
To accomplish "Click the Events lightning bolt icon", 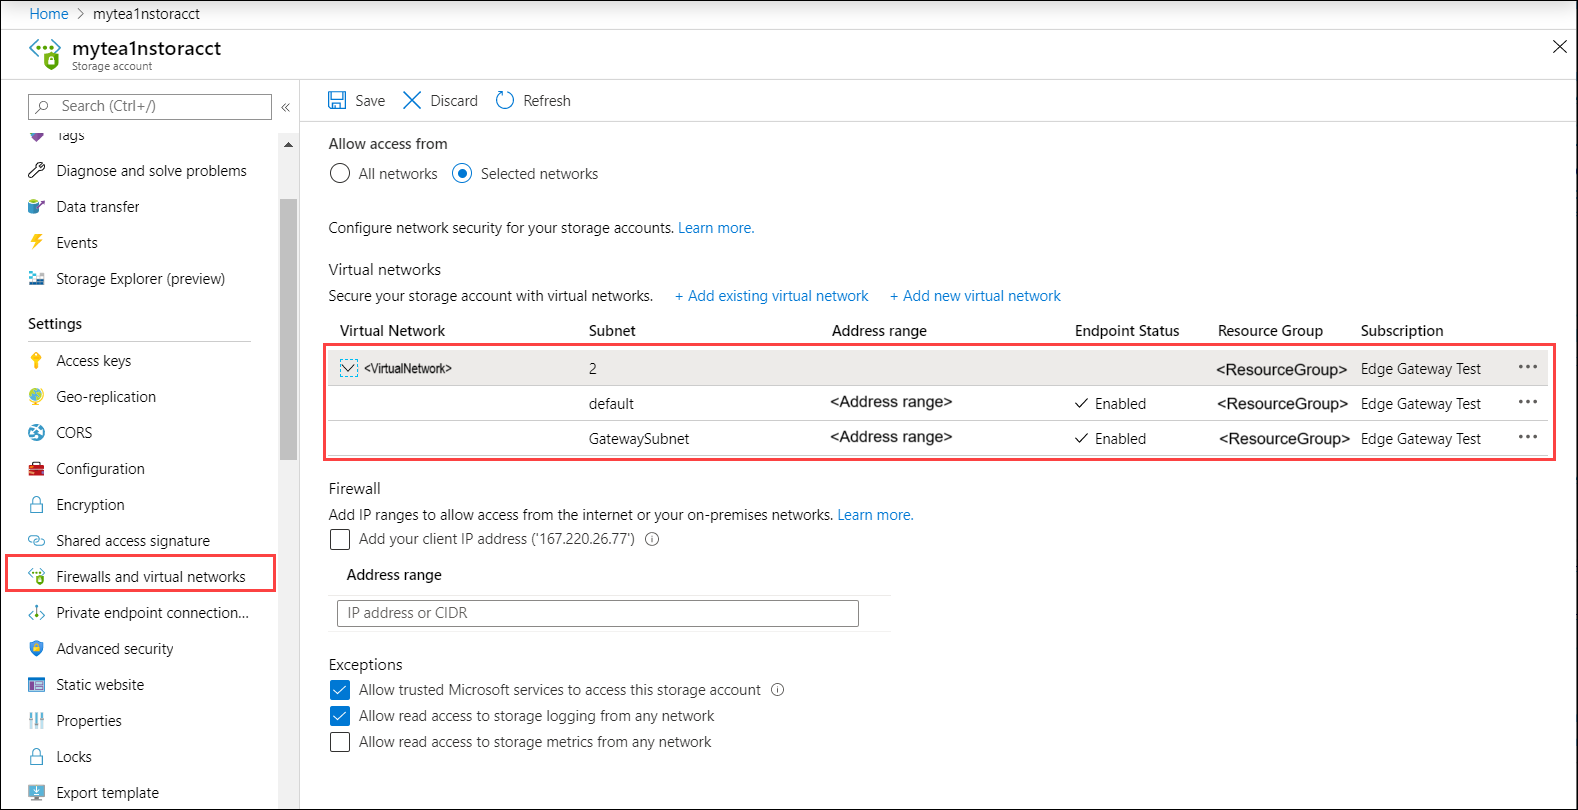I will coord(37,242).
